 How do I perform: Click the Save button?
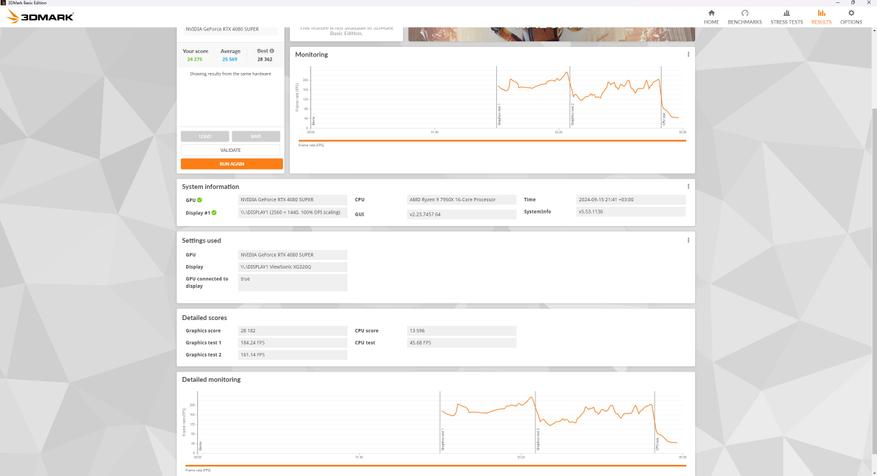pyautogui.click(x=256, y=136)
